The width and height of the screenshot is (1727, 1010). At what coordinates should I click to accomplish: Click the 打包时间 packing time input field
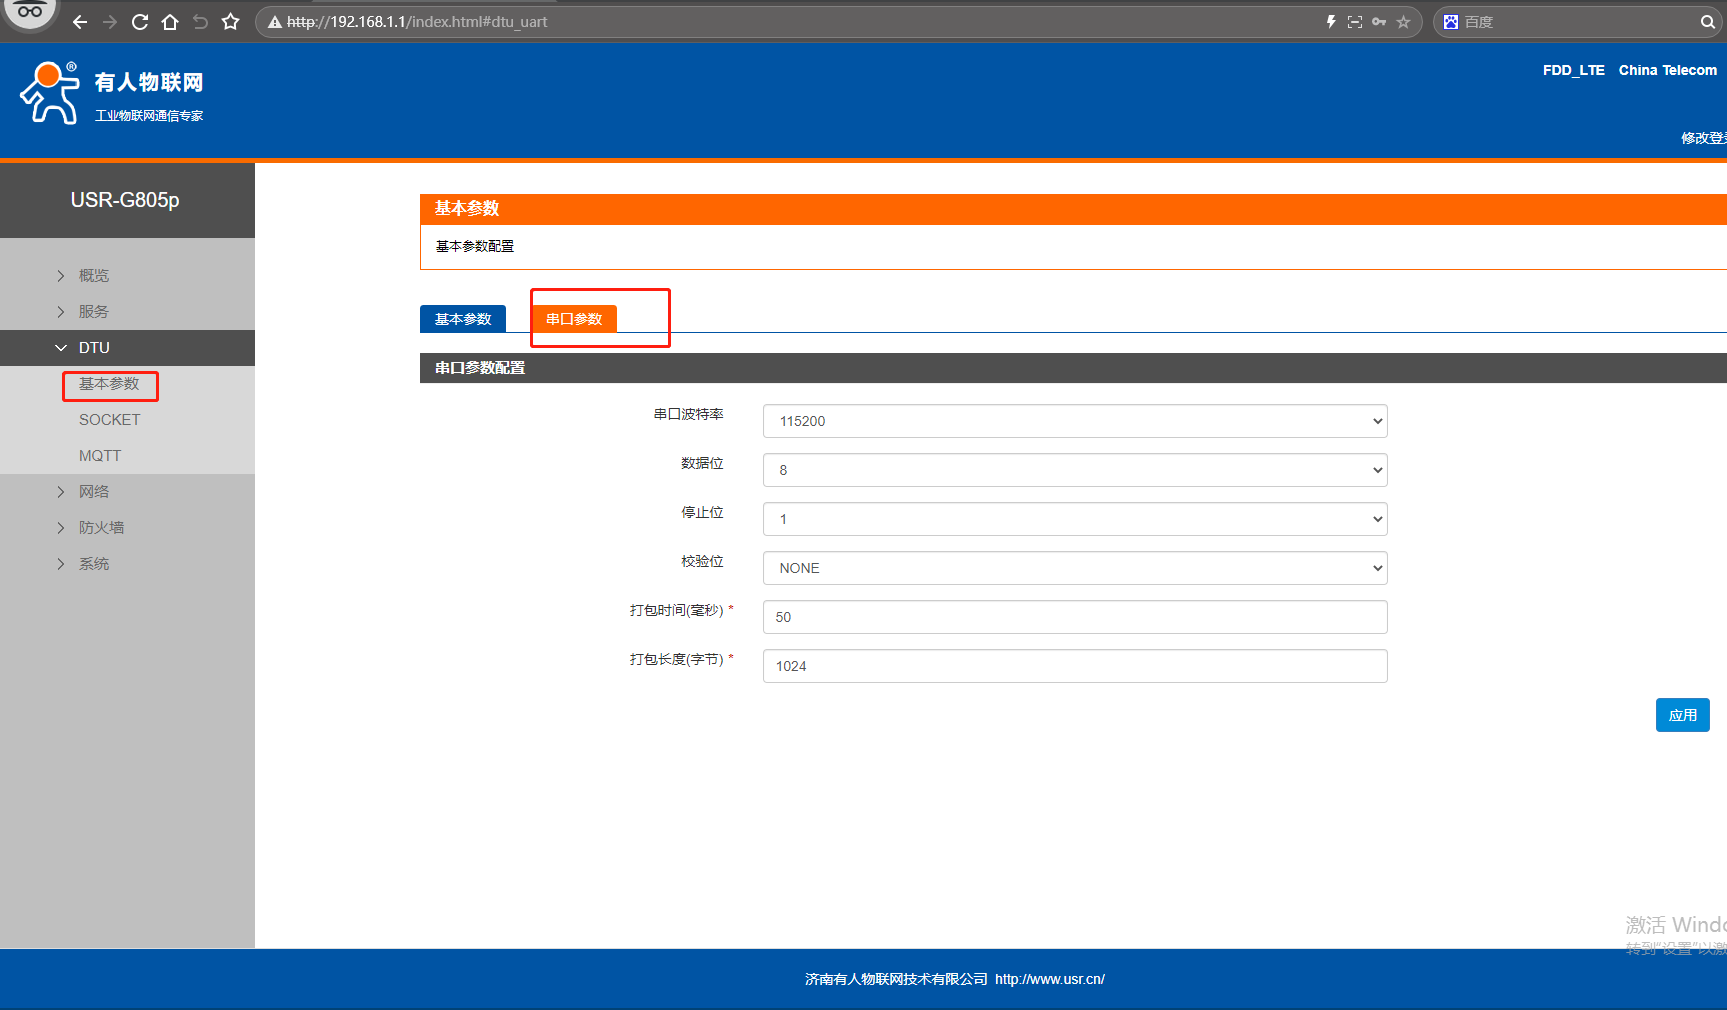1074,617
